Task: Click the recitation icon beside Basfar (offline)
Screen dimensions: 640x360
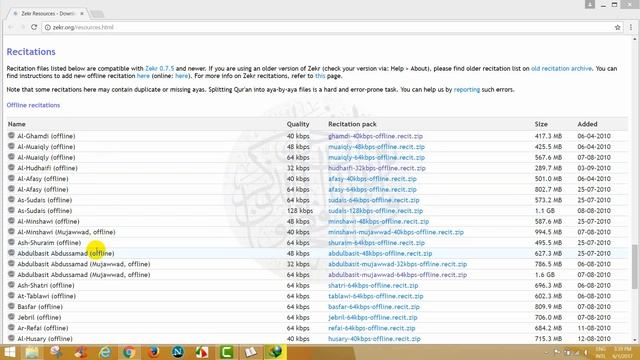Action: [11, 306]
